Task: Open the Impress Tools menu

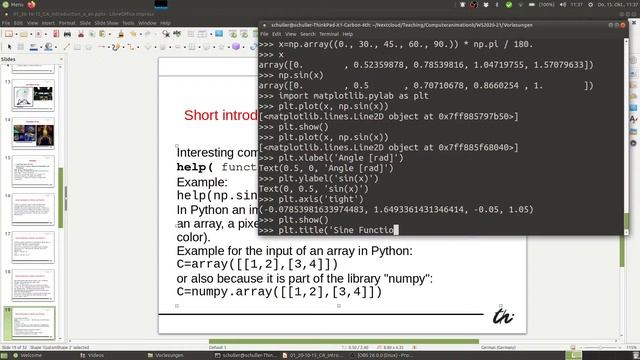Action: (128, 23)
